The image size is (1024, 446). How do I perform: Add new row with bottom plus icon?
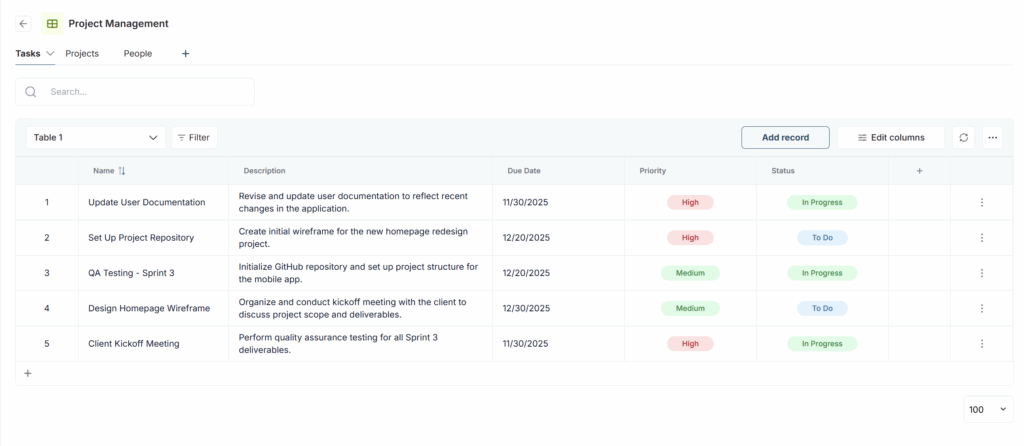pyautogui.click(x=28, y=373)
